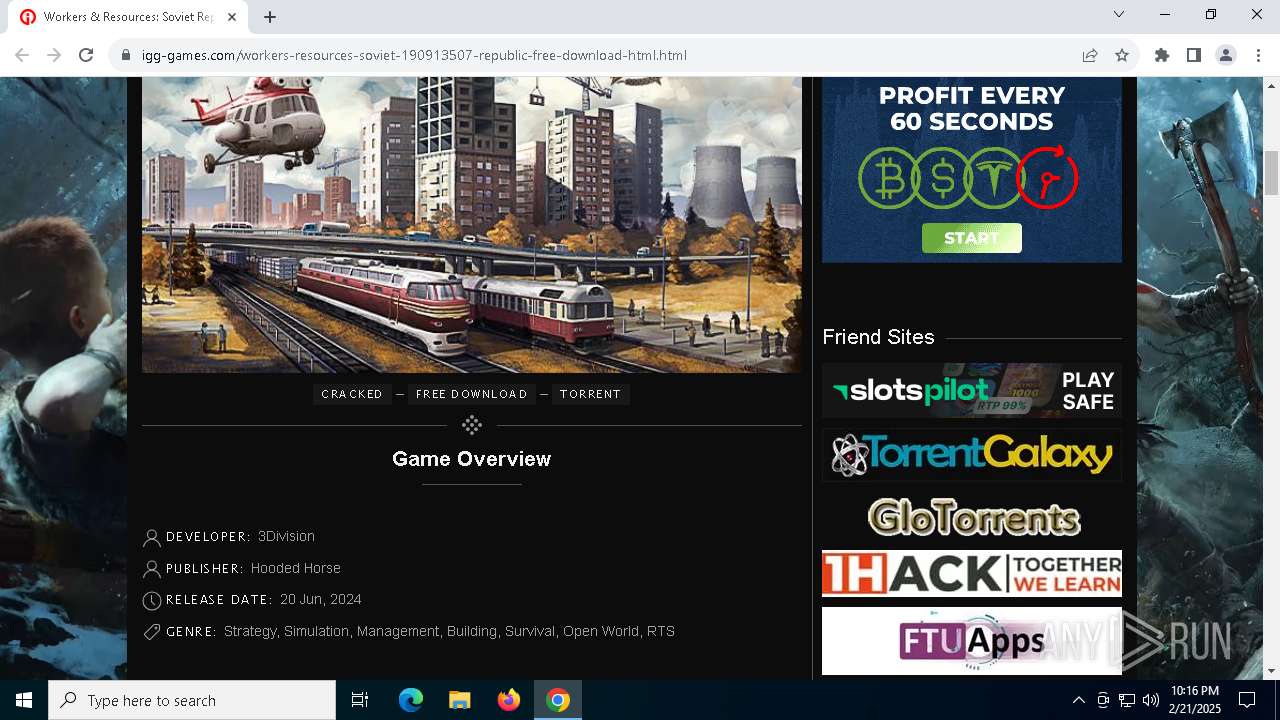Open the CRACKED tag link
Screen dimensions: 1280x720
pos(352,394)
